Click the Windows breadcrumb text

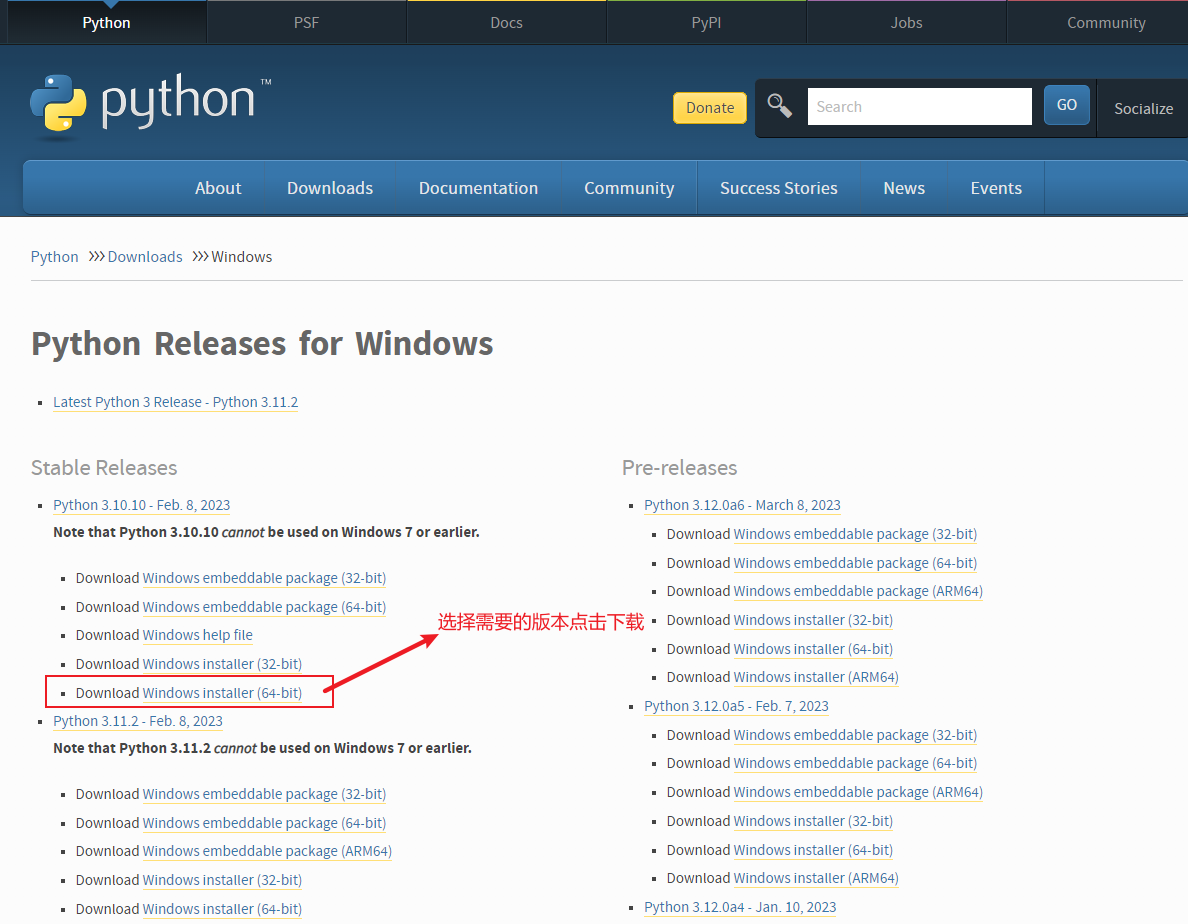pyautogui.click(x=242, y=257)
